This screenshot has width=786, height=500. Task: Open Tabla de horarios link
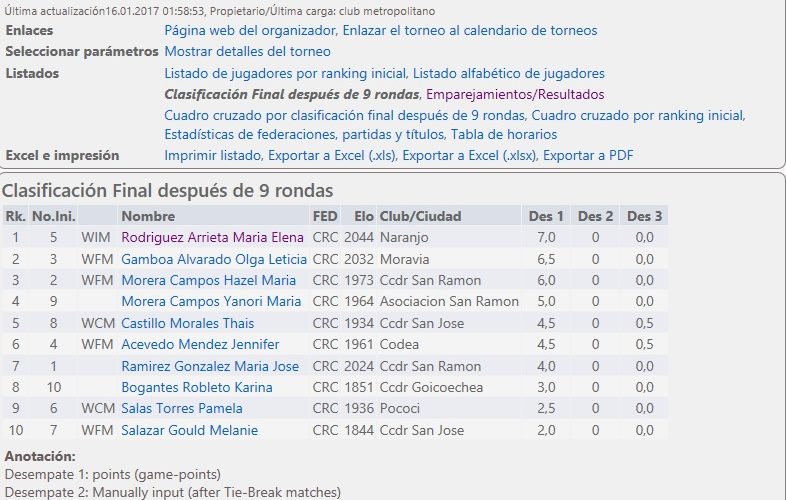click(504, 135)
